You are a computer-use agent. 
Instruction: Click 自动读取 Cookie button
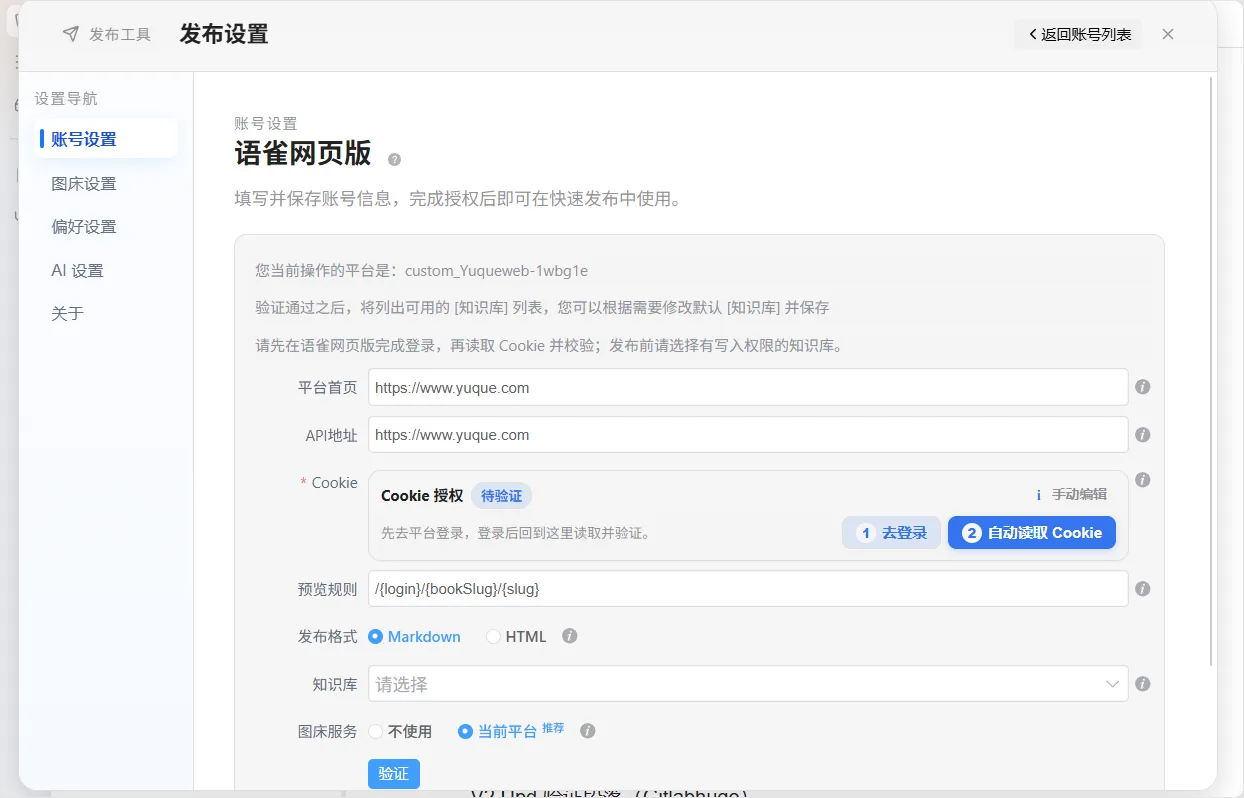[1032, 533]
